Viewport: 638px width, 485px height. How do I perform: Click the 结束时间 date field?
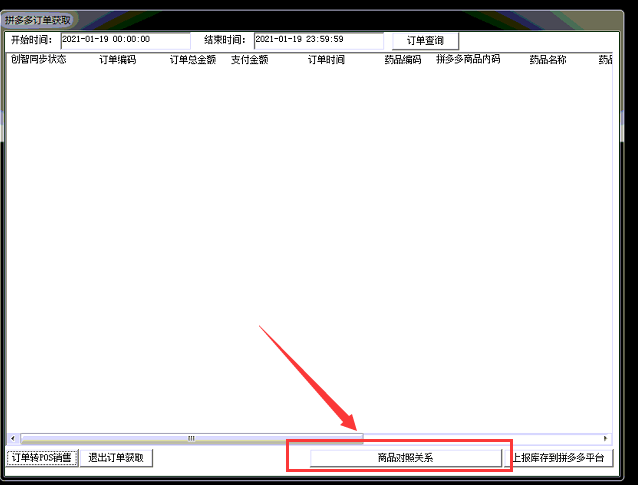click(x=319, y=40)
